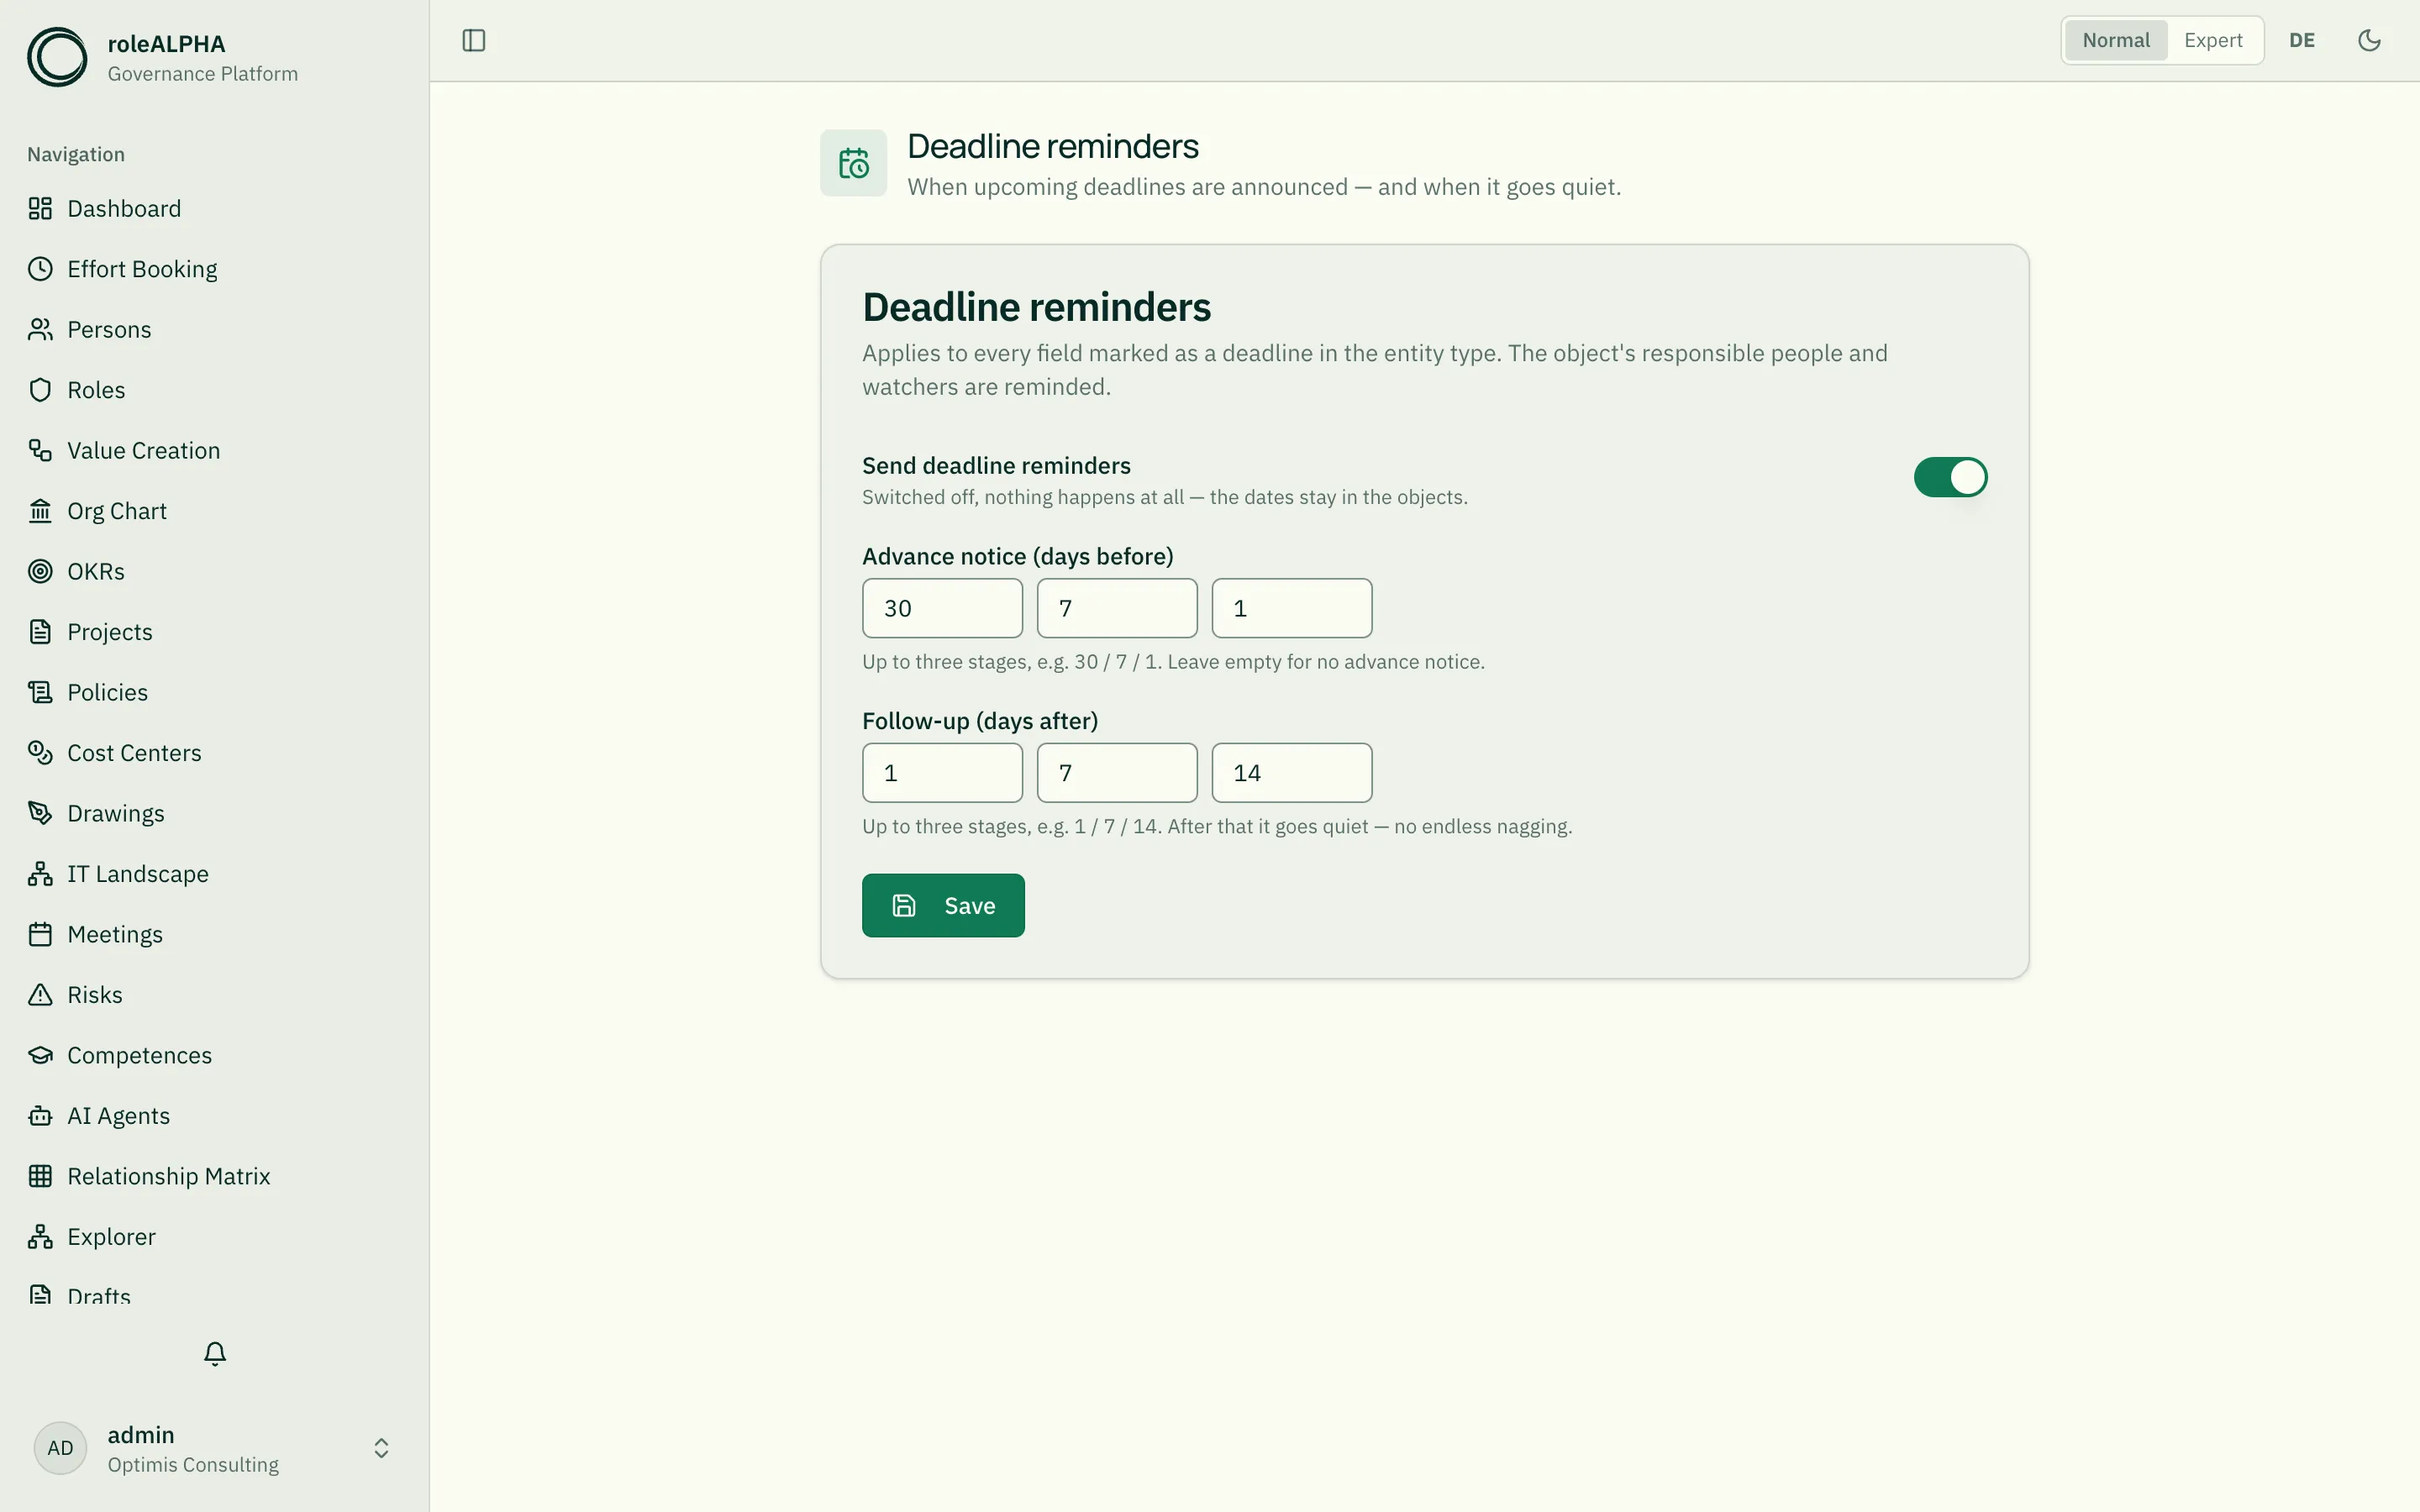
Task: Open Drawings pen icon
Action: tap(40, 813)
